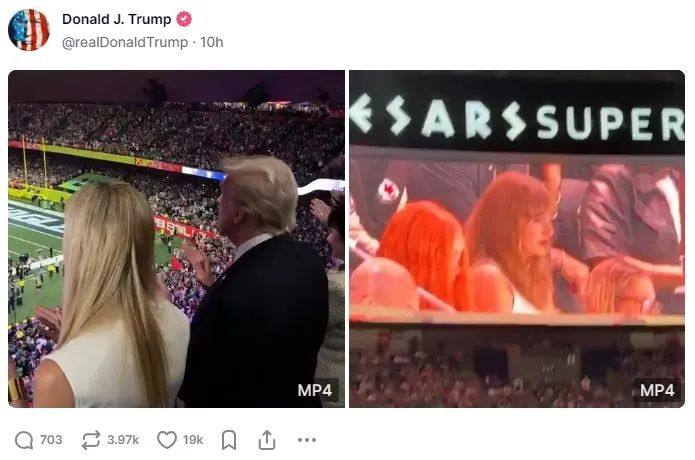Play the jumbotron video on right
Image resolution: width=695 pixels, height=460 pixels.
(517, 239)
